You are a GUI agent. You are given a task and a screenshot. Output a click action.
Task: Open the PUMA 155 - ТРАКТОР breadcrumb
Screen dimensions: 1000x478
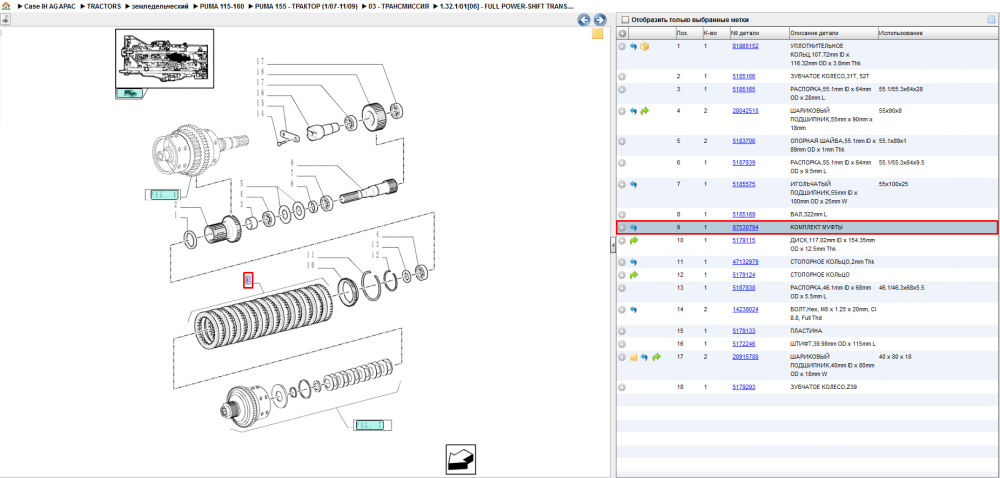tap(305, 6)
